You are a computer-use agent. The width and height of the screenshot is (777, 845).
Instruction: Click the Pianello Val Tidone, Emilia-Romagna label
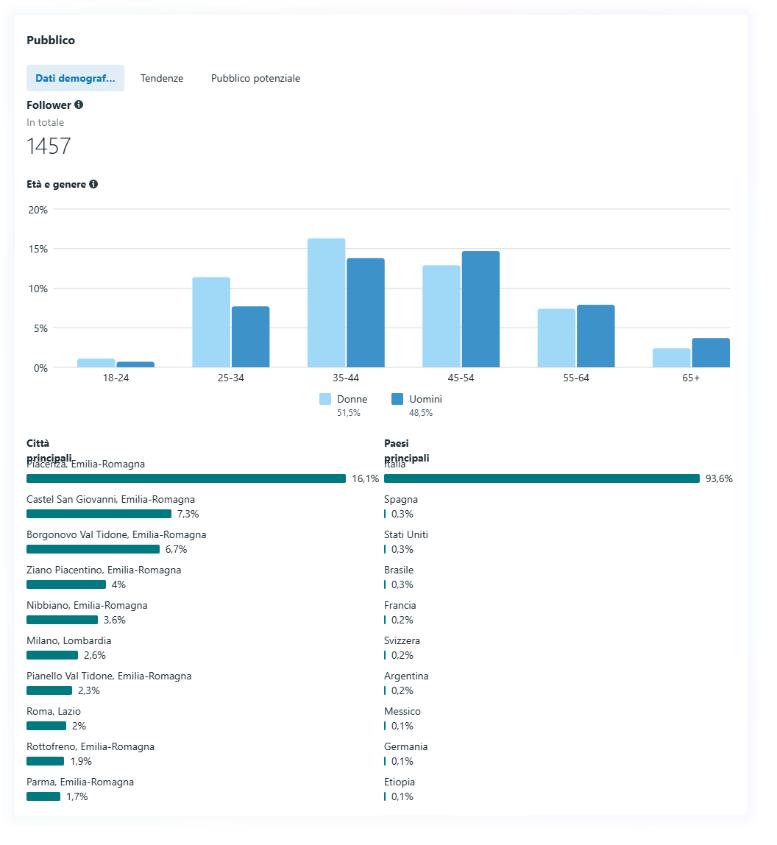[109, 676]
